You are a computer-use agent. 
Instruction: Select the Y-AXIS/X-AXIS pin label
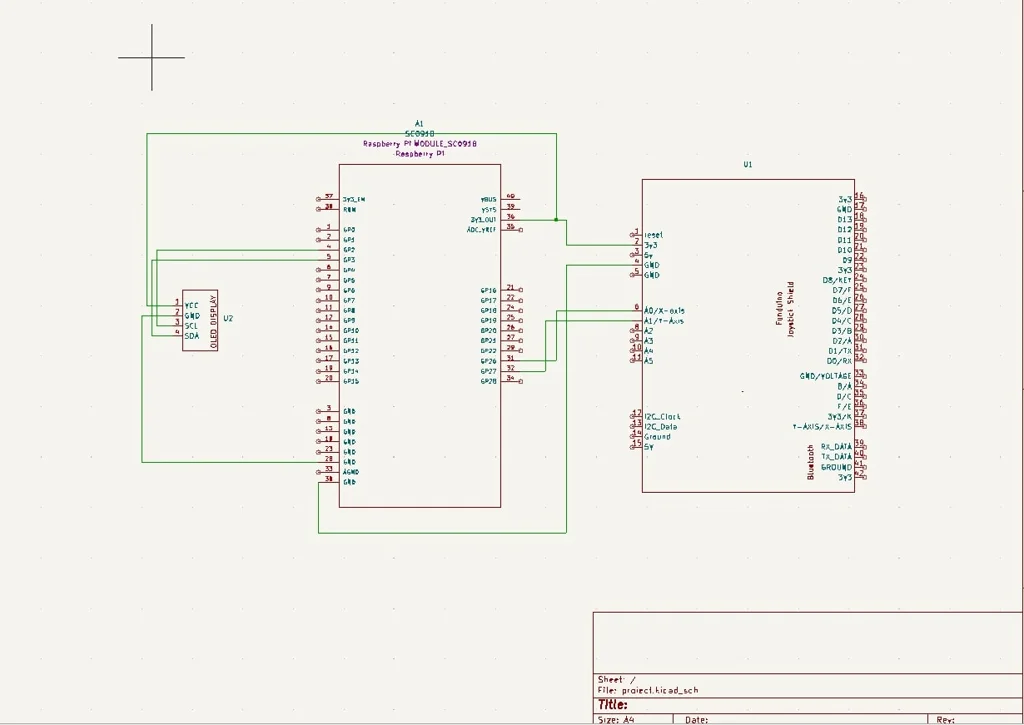point(823,427)
